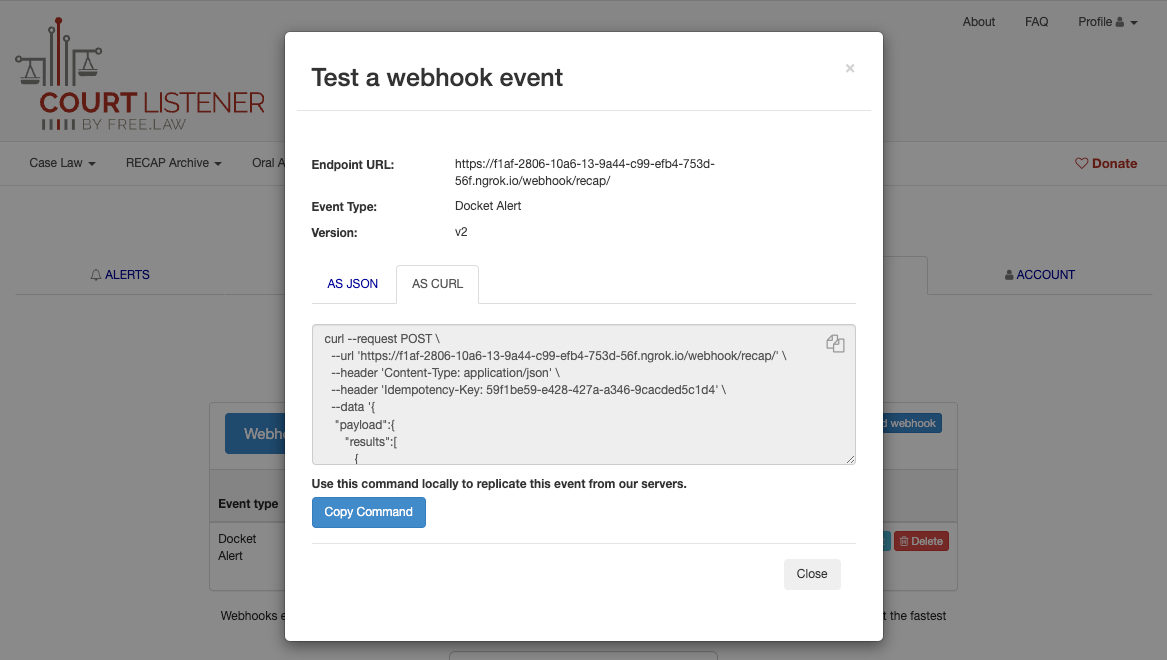This screenshot has width=1167, height=660.
Task: Click the copy icon in the curl code box
Action: pos(835,343)
